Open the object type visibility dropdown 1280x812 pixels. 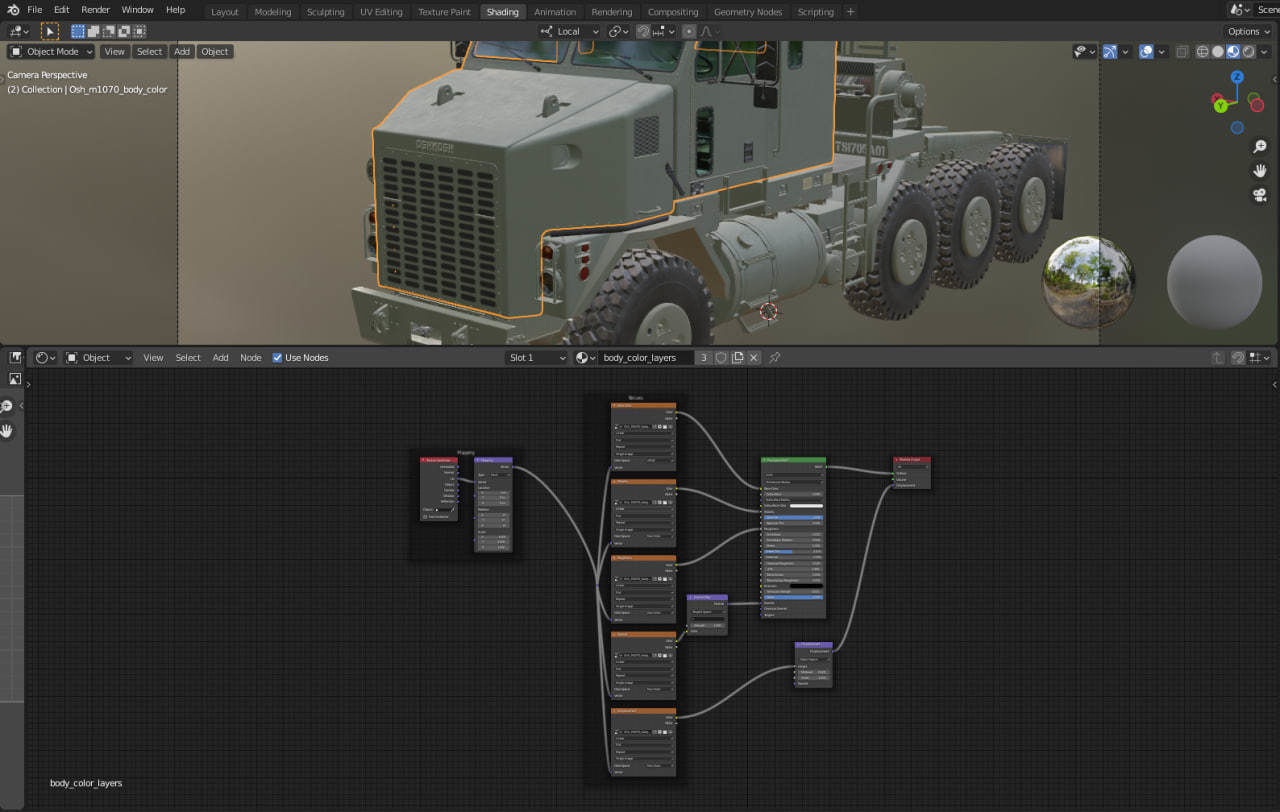(x=1084, y=51)
